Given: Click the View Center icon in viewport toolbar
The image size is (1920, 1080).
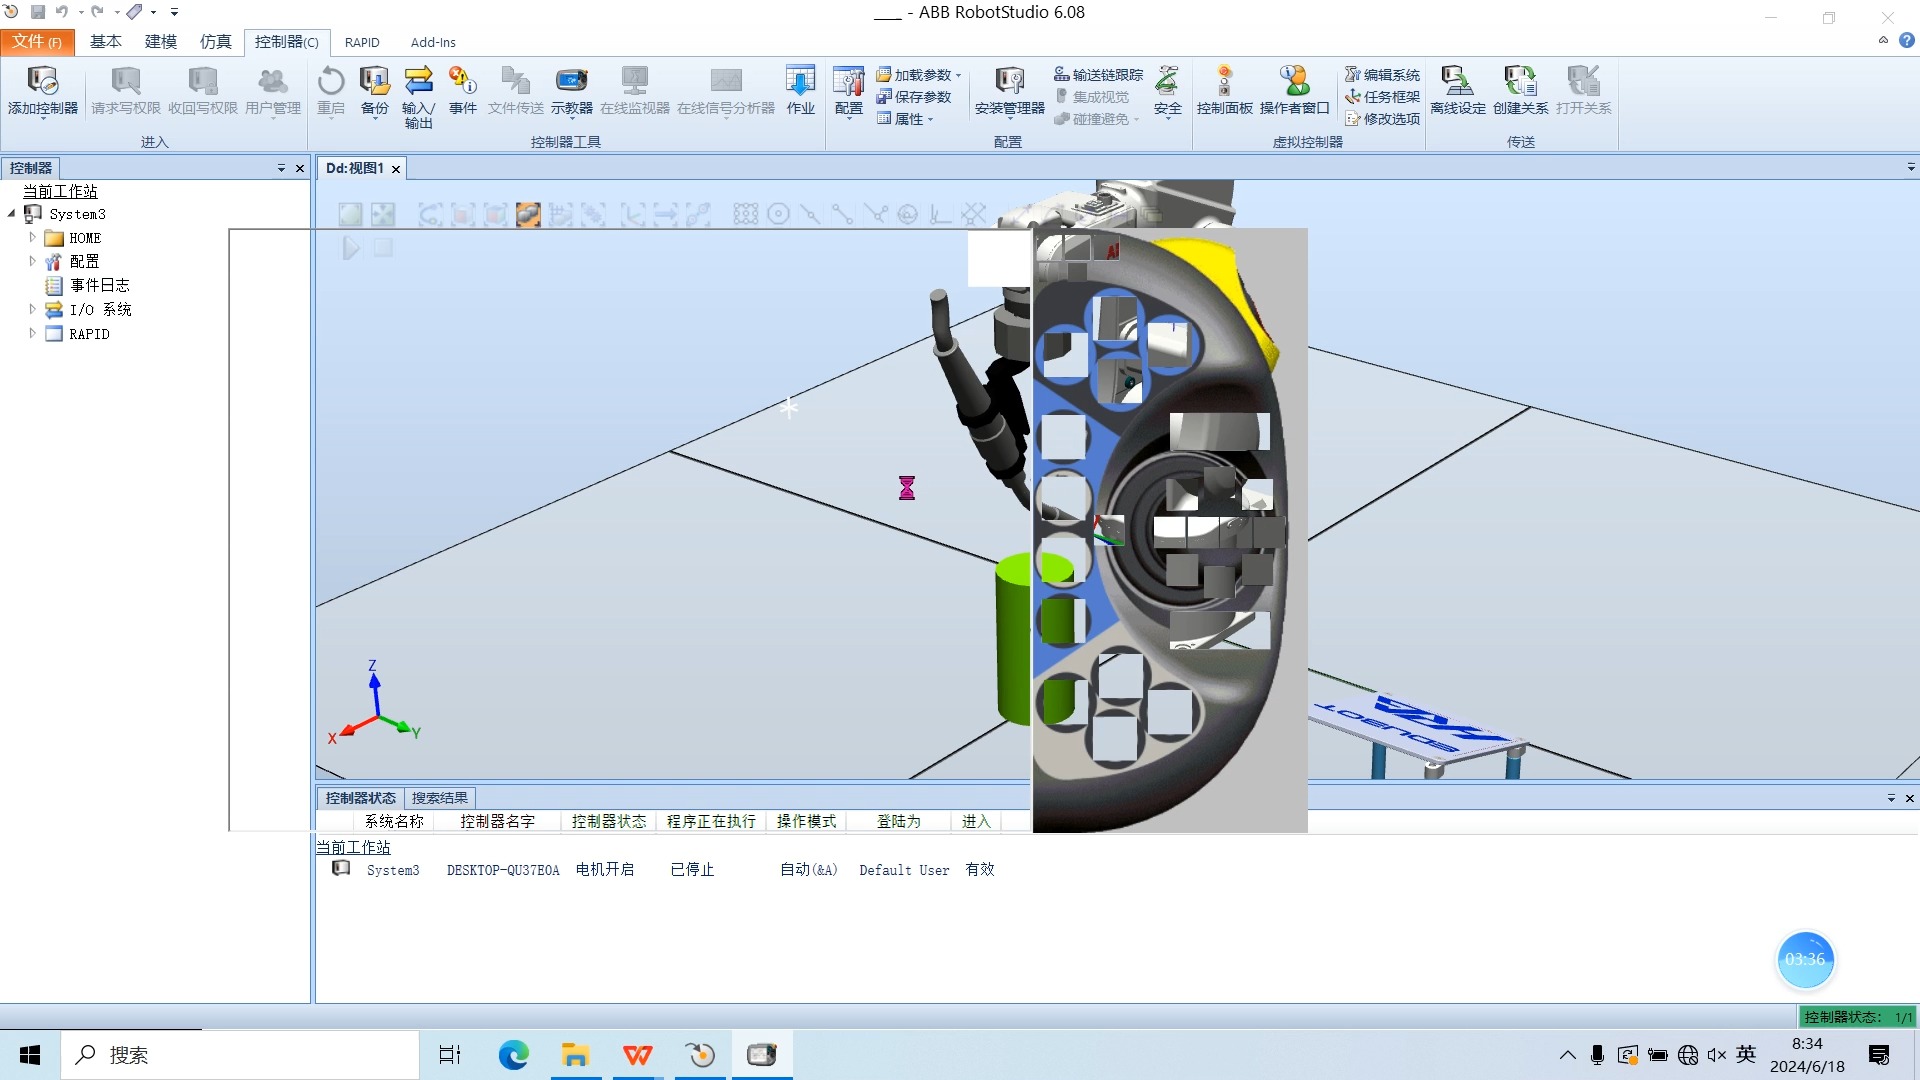Looking at the screenshot, I should (383, 214).
